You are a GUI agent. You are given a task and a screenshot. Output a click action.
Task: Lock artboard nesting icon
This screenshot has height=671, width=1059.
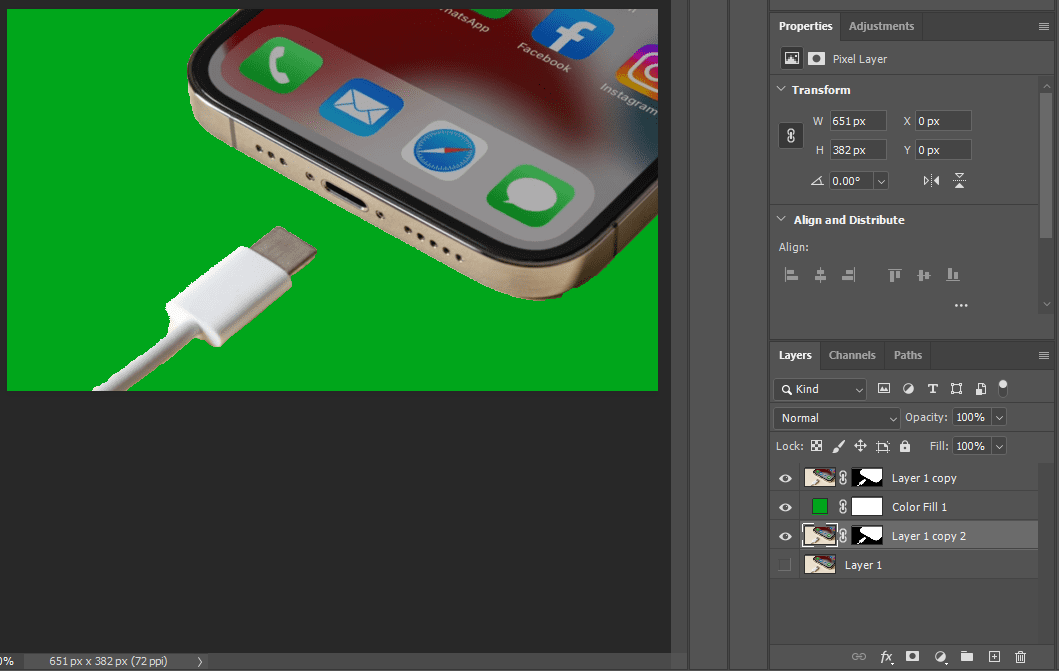[x=883, y=446]
